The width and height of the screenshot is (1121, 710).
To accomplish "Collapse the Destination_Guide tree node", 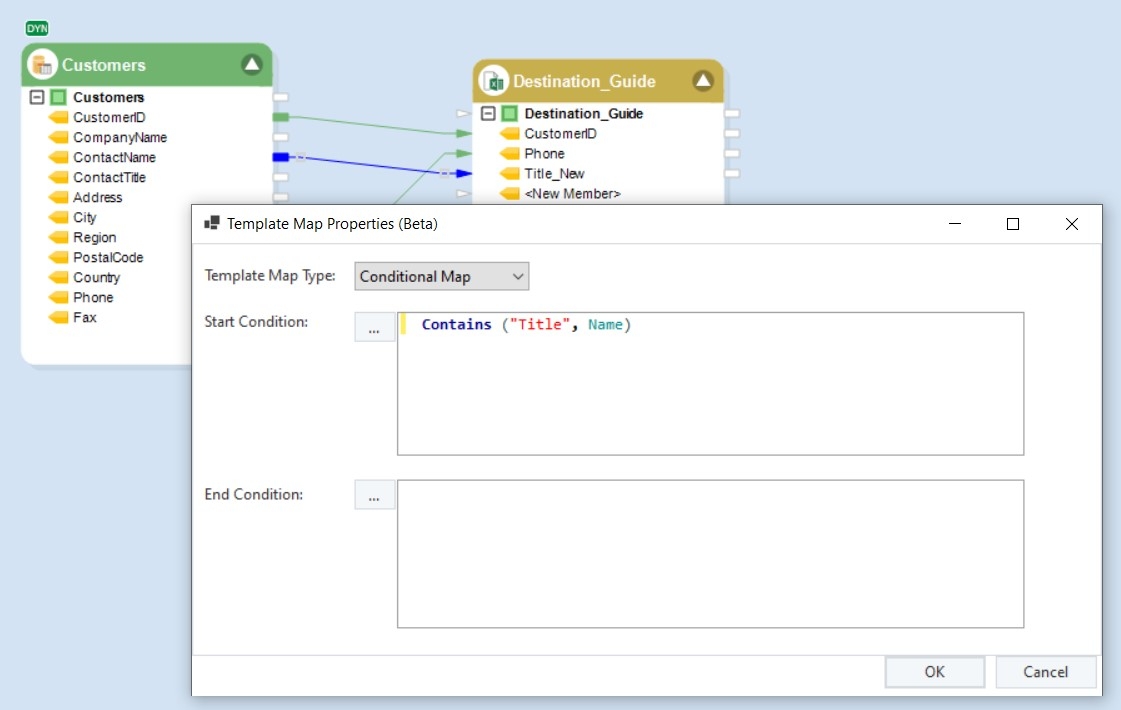I will coord(488,113).
